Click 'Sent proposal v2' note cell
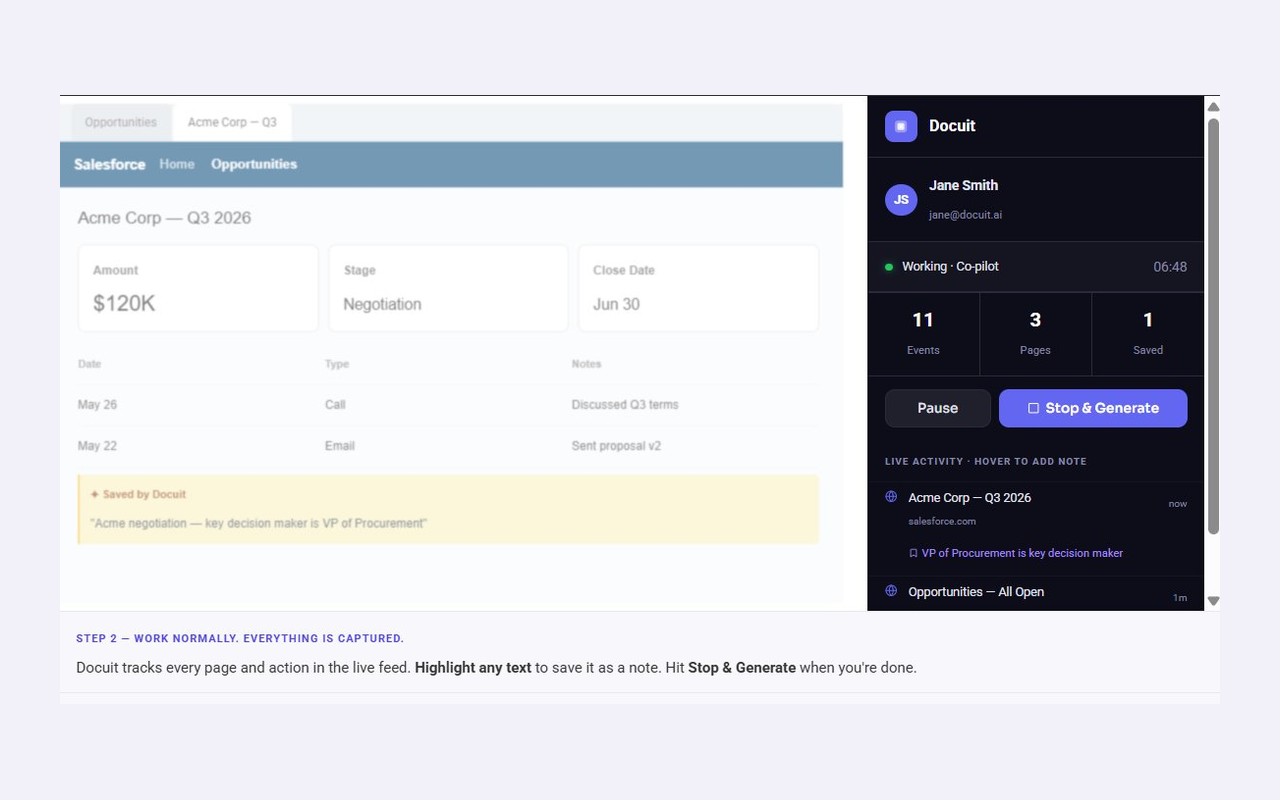Viewport: 1280px width, 800px height. pyautogui.click(x=616, y=446)
